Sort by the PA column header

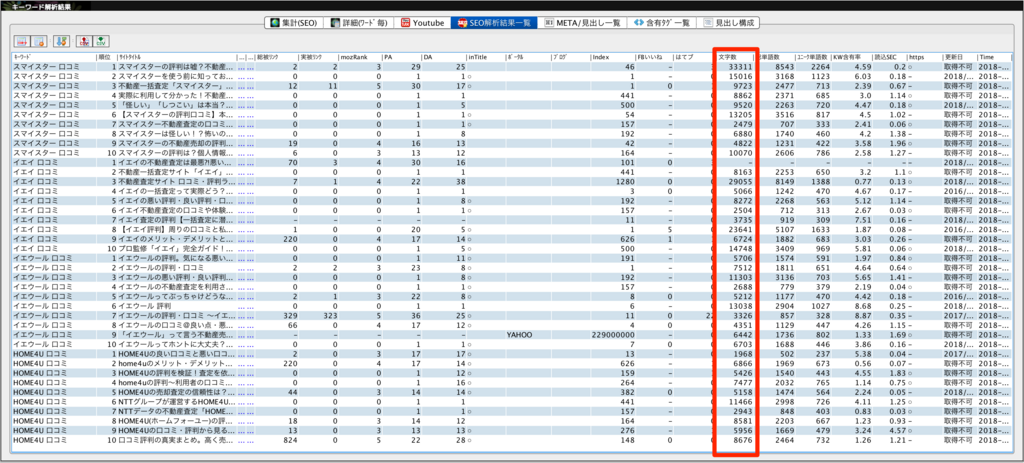pos(402,57)
